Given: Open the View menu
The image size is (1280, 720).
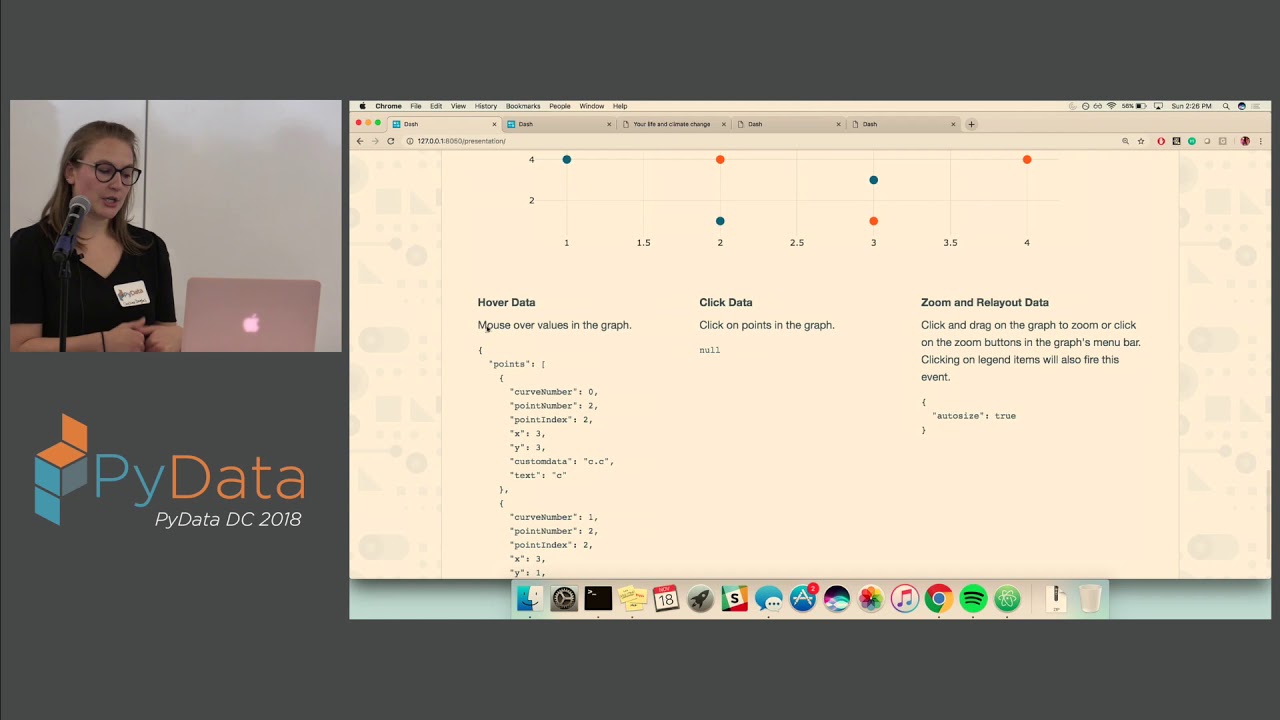Looking at the screenshot, I should pyautogui.click(x=458, y=106).
